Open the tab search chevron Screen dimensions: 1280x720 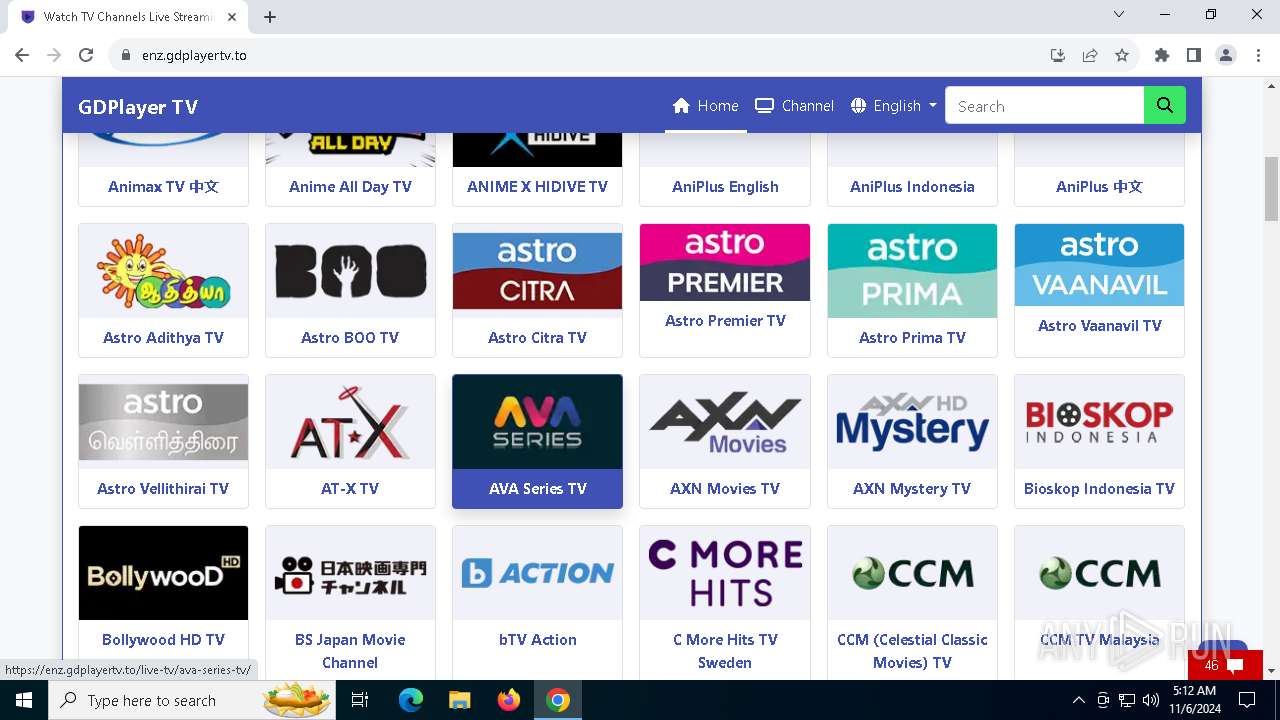[x=1119, y=15]
